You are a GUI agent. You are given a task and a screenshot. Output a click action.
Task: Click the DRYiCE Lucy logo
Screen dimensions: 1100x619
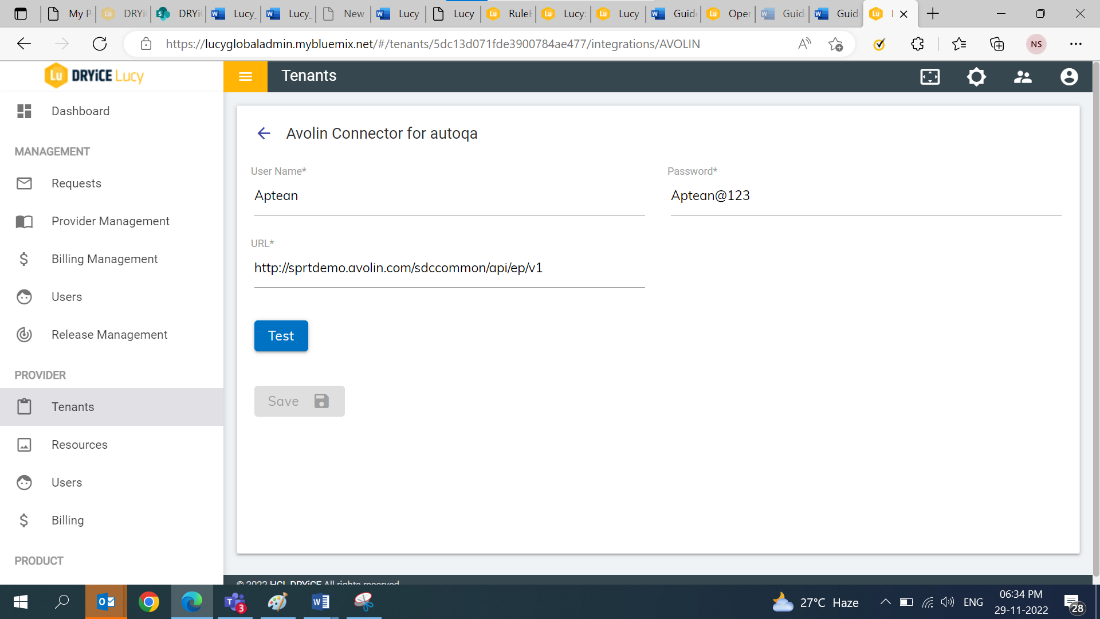click(94, 76)
